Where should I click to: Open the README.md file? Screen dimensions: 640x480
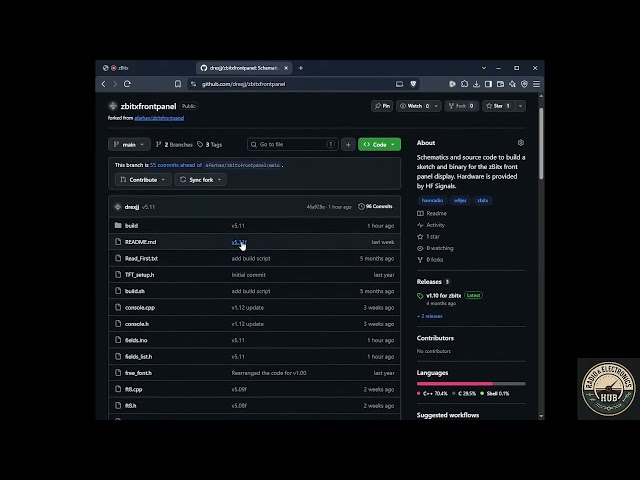140,242
